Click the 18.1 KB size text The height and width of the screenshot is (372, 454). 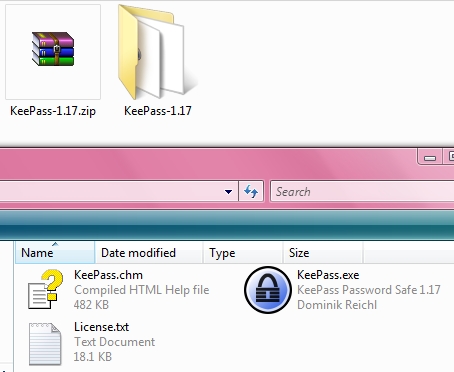pyautogui.click(x=93, y=357)
